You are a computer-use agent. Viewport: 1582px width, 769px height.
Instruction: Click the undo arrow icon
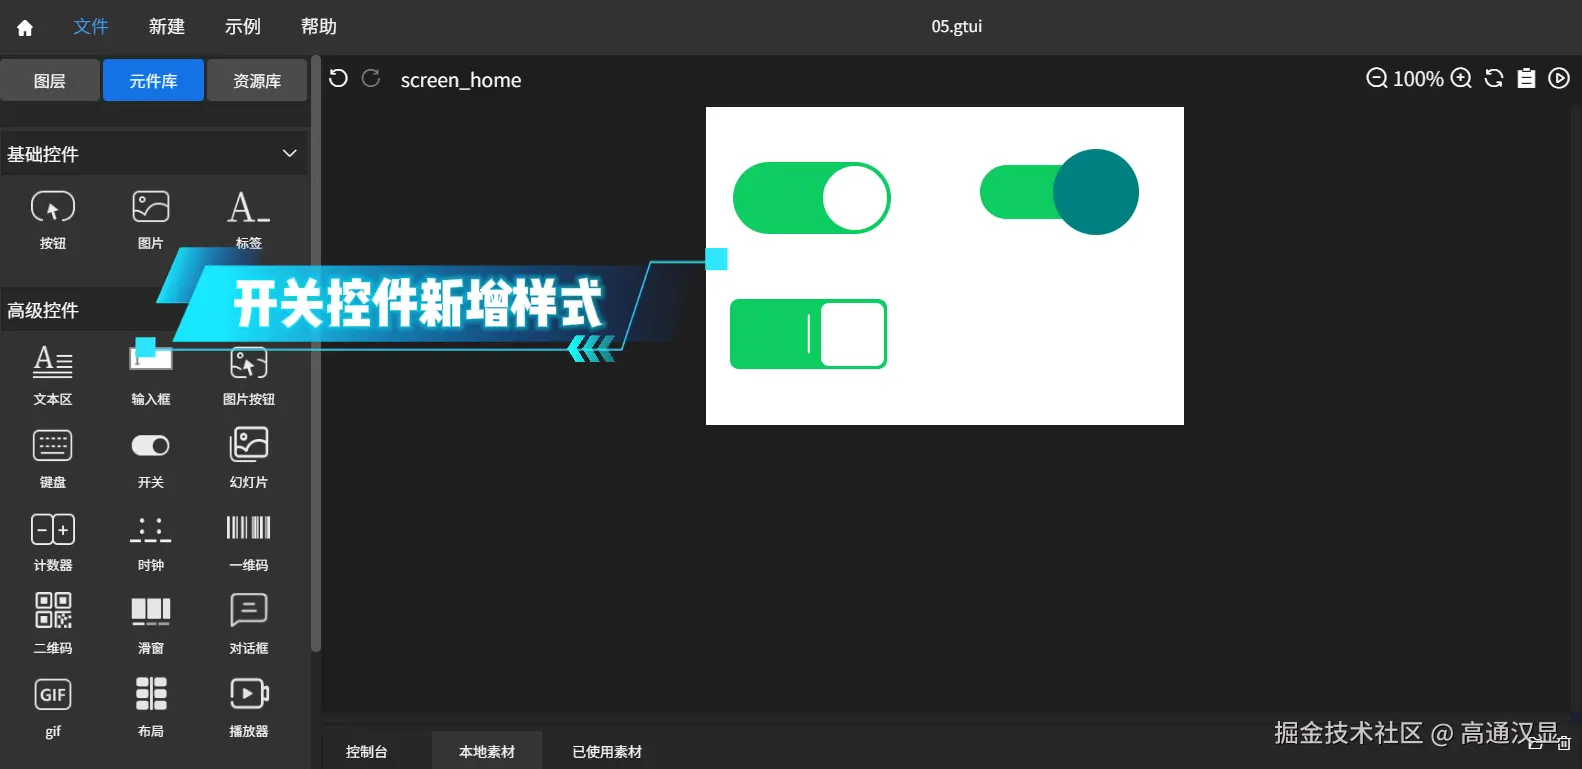click(338, 78)
